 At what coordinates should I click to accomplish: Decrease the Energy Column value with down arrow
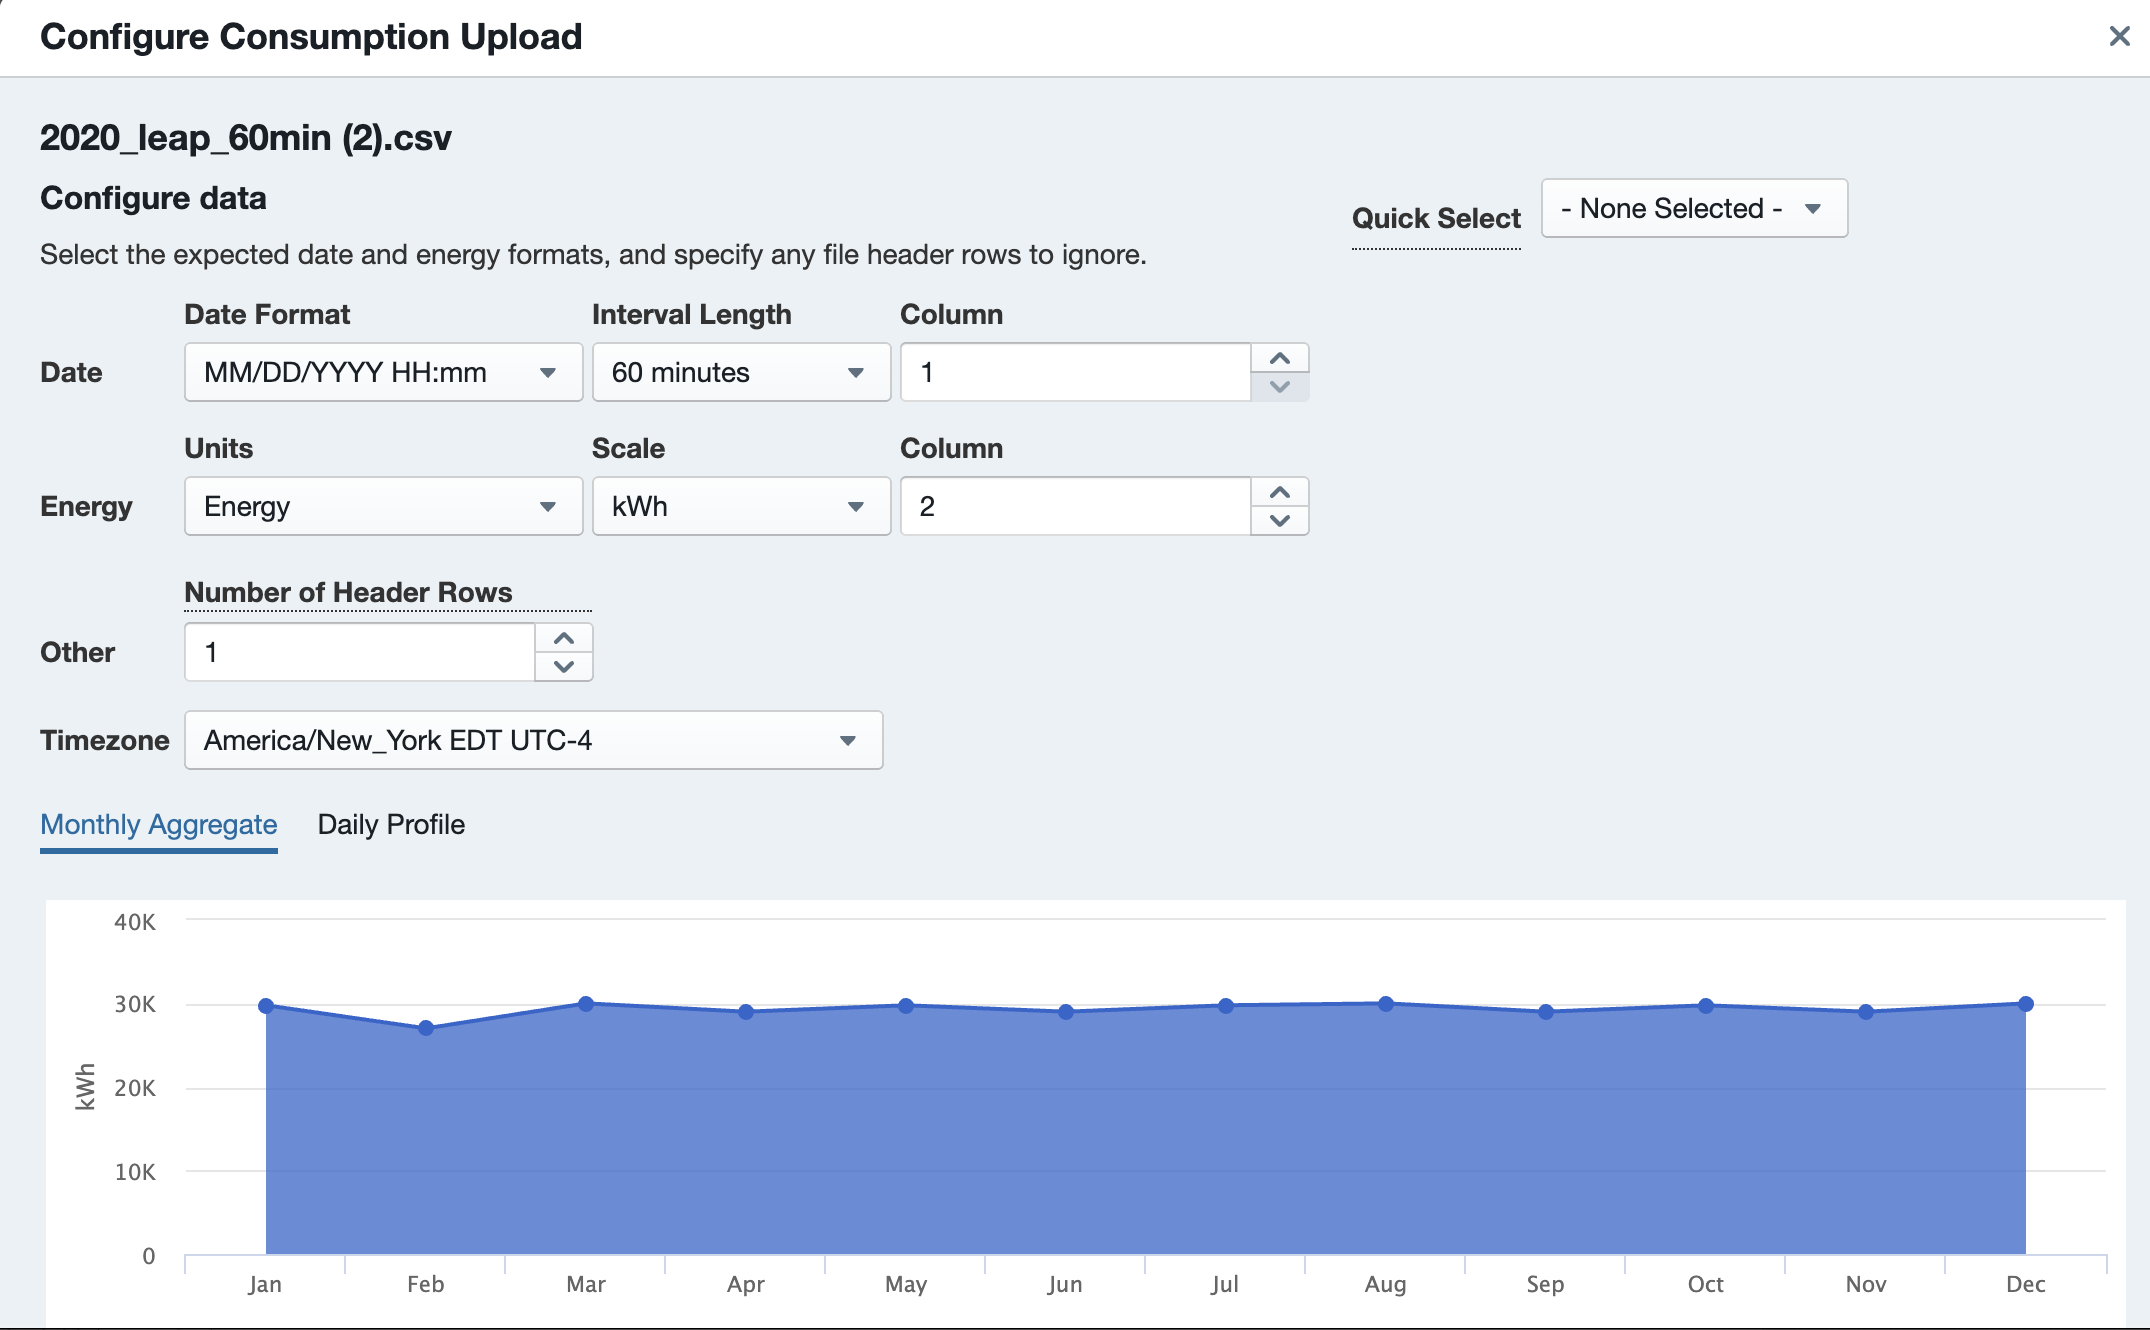pyautogui.click(x=1279, y=521)
